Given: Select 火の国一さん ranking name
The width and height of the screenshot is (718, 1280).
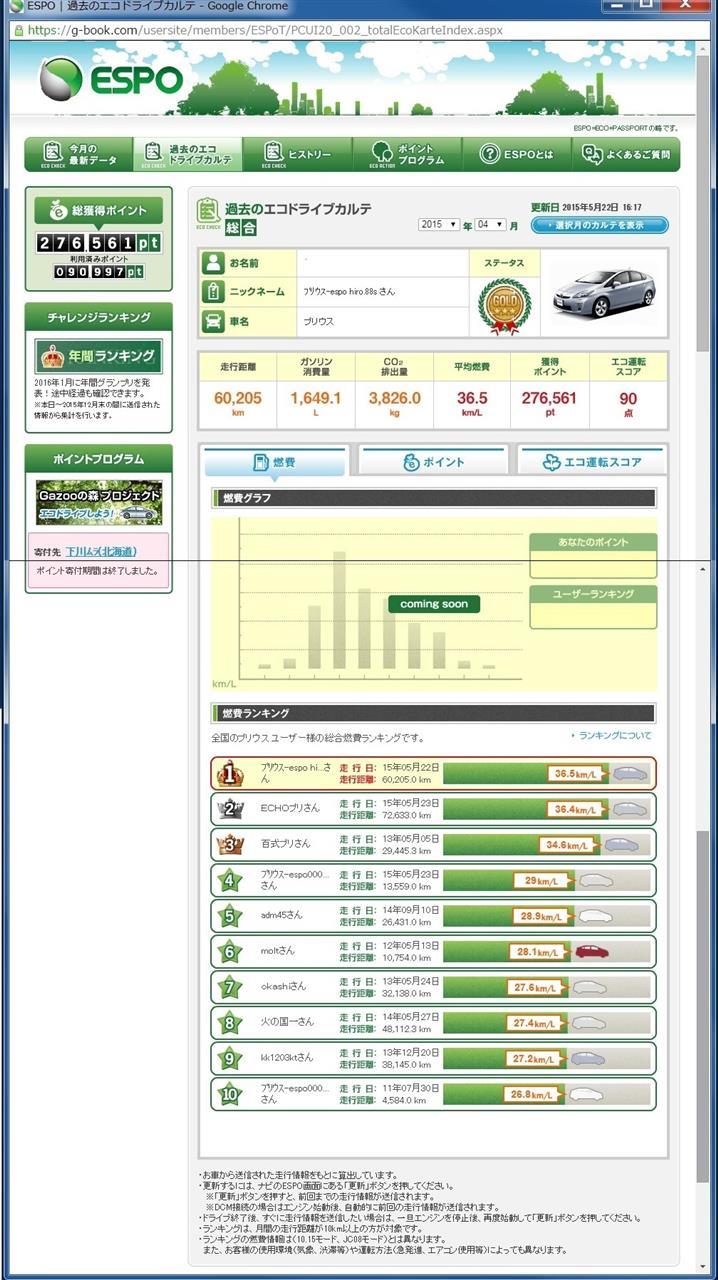Looking at the screenshot, I should [x=287, y=1022].
